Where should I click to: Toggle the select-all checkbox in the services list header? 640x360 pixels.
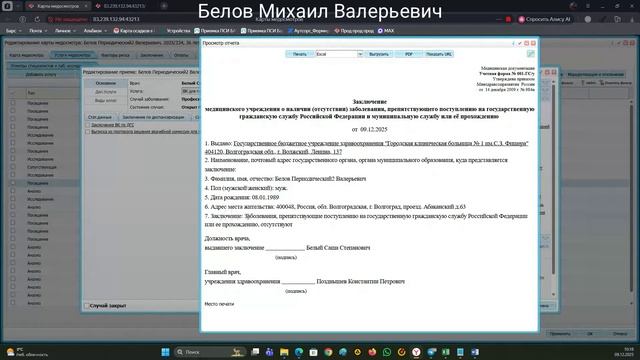tap(13, 93)
